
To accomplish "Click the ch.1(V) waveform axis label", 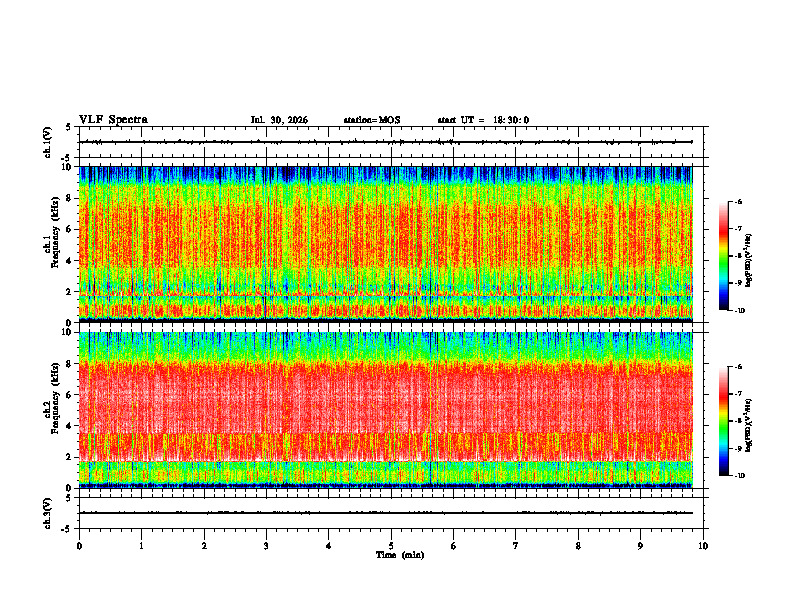I will point(48,142).
